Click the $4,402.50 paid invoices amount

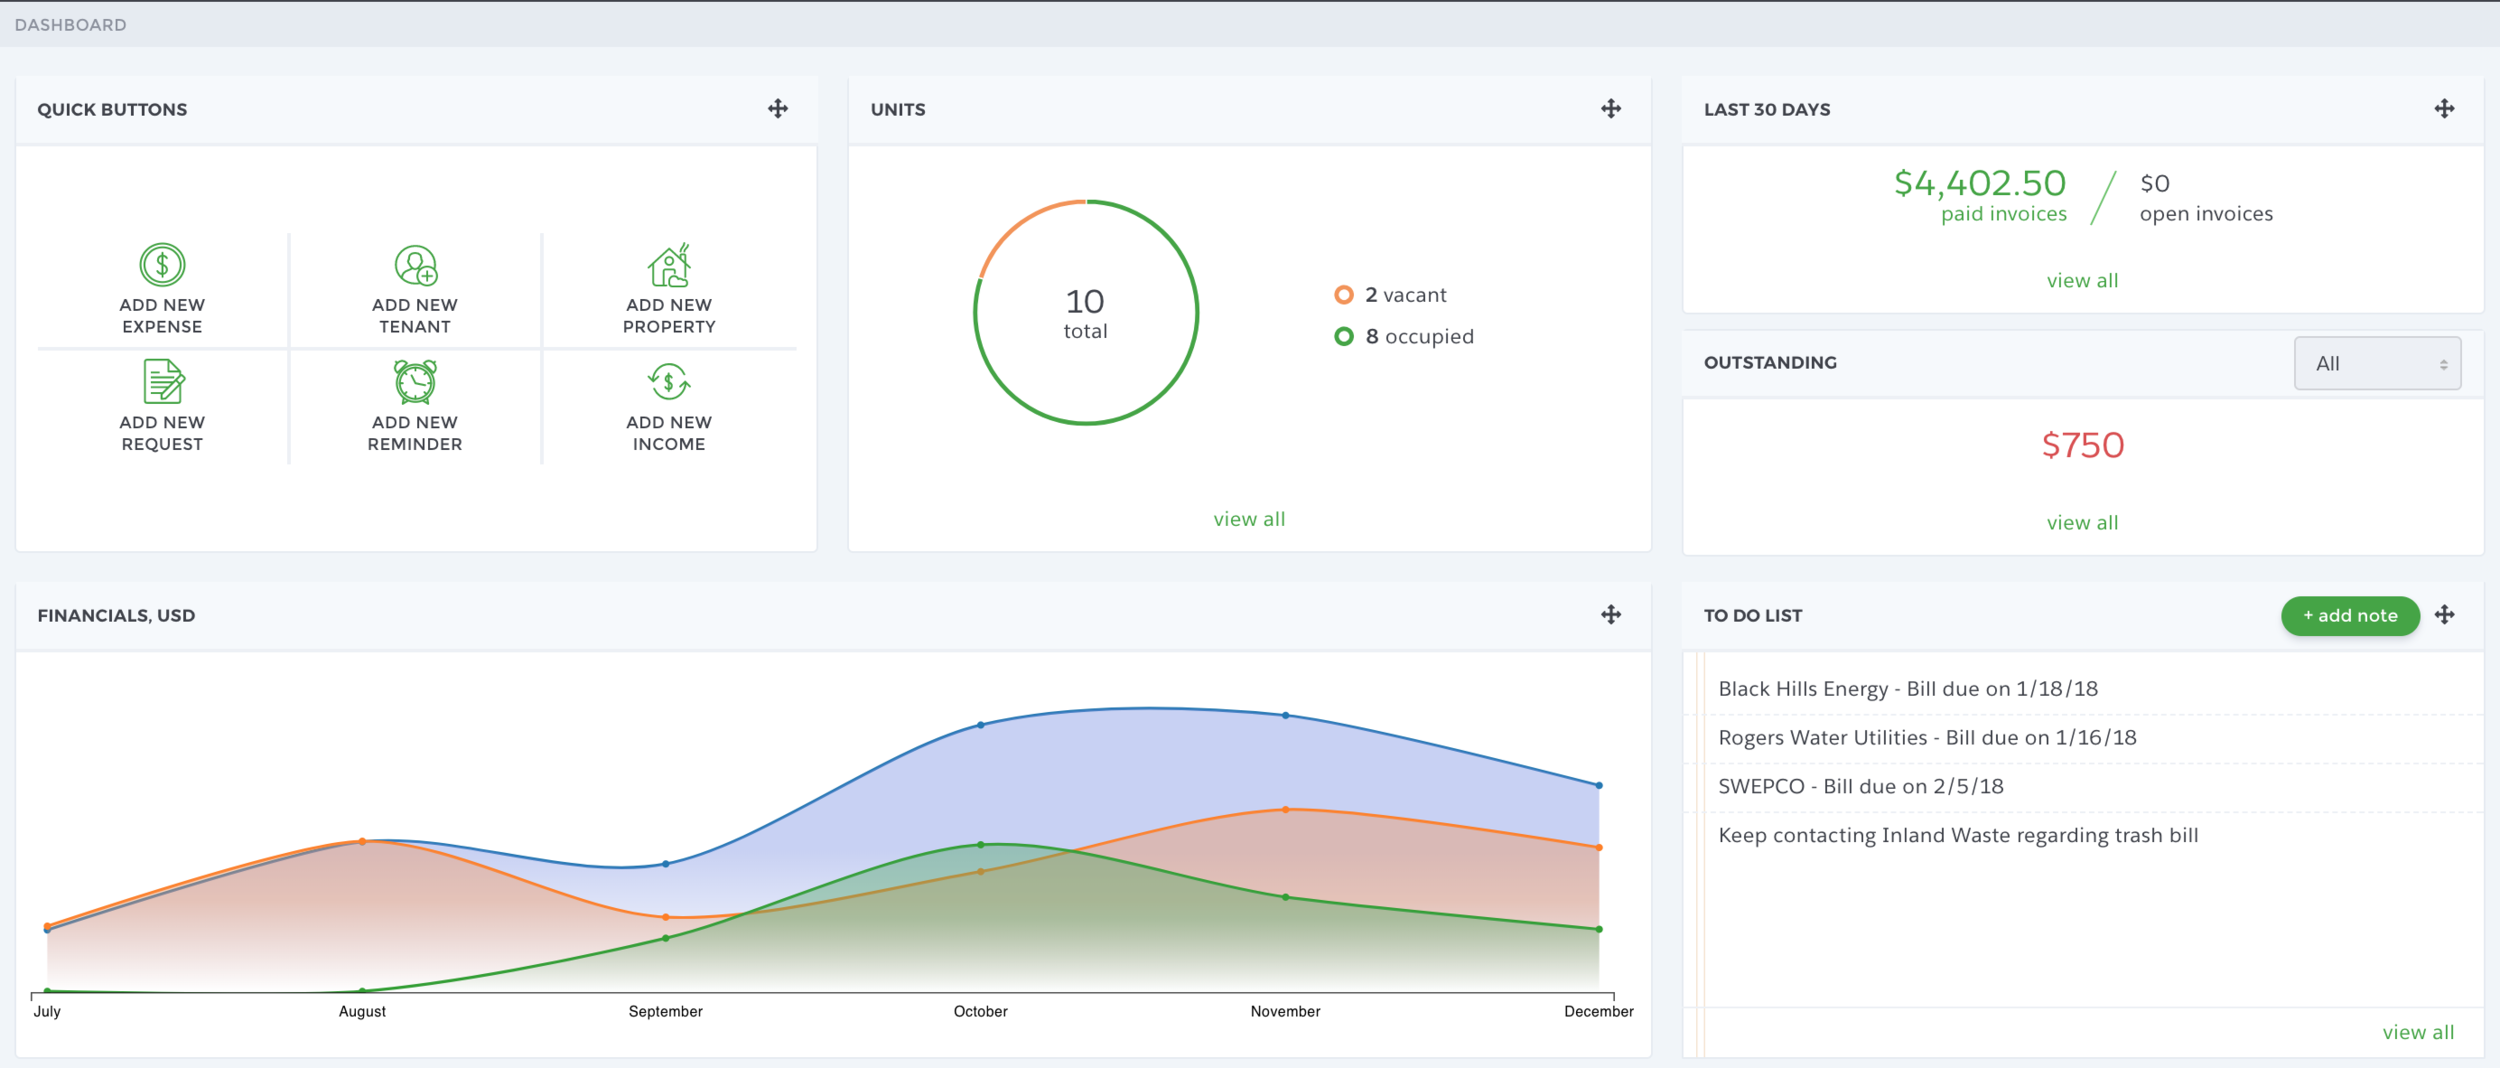tap(1980, 183)
